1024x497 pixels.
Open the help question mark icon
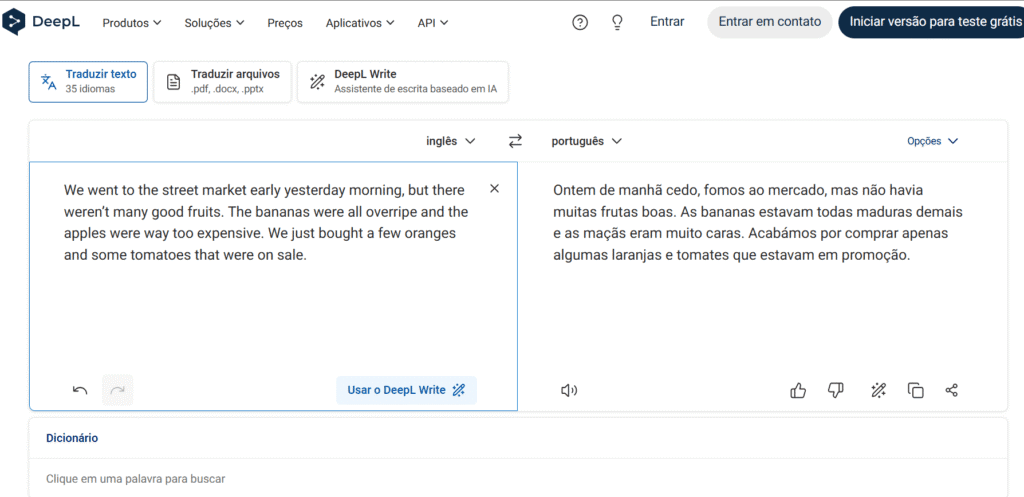(x=580, y=22)
